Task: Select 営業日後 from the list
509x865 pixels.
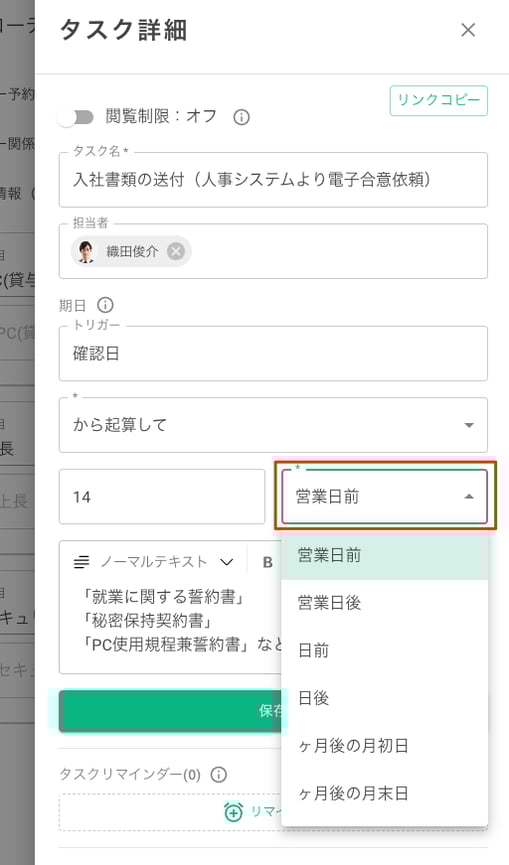Action: (384, 603)
